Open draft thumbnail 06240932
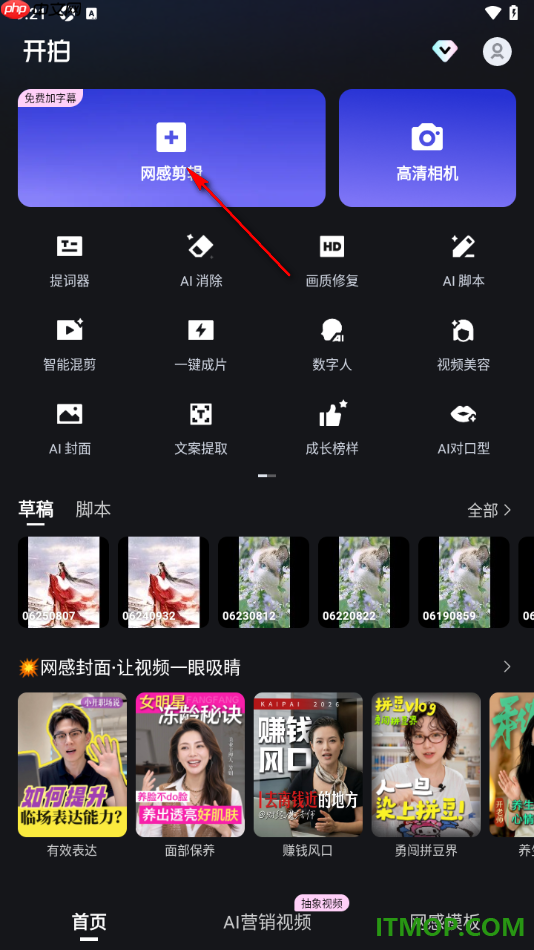The image size is (534, 950). click(x=164, y=582)
